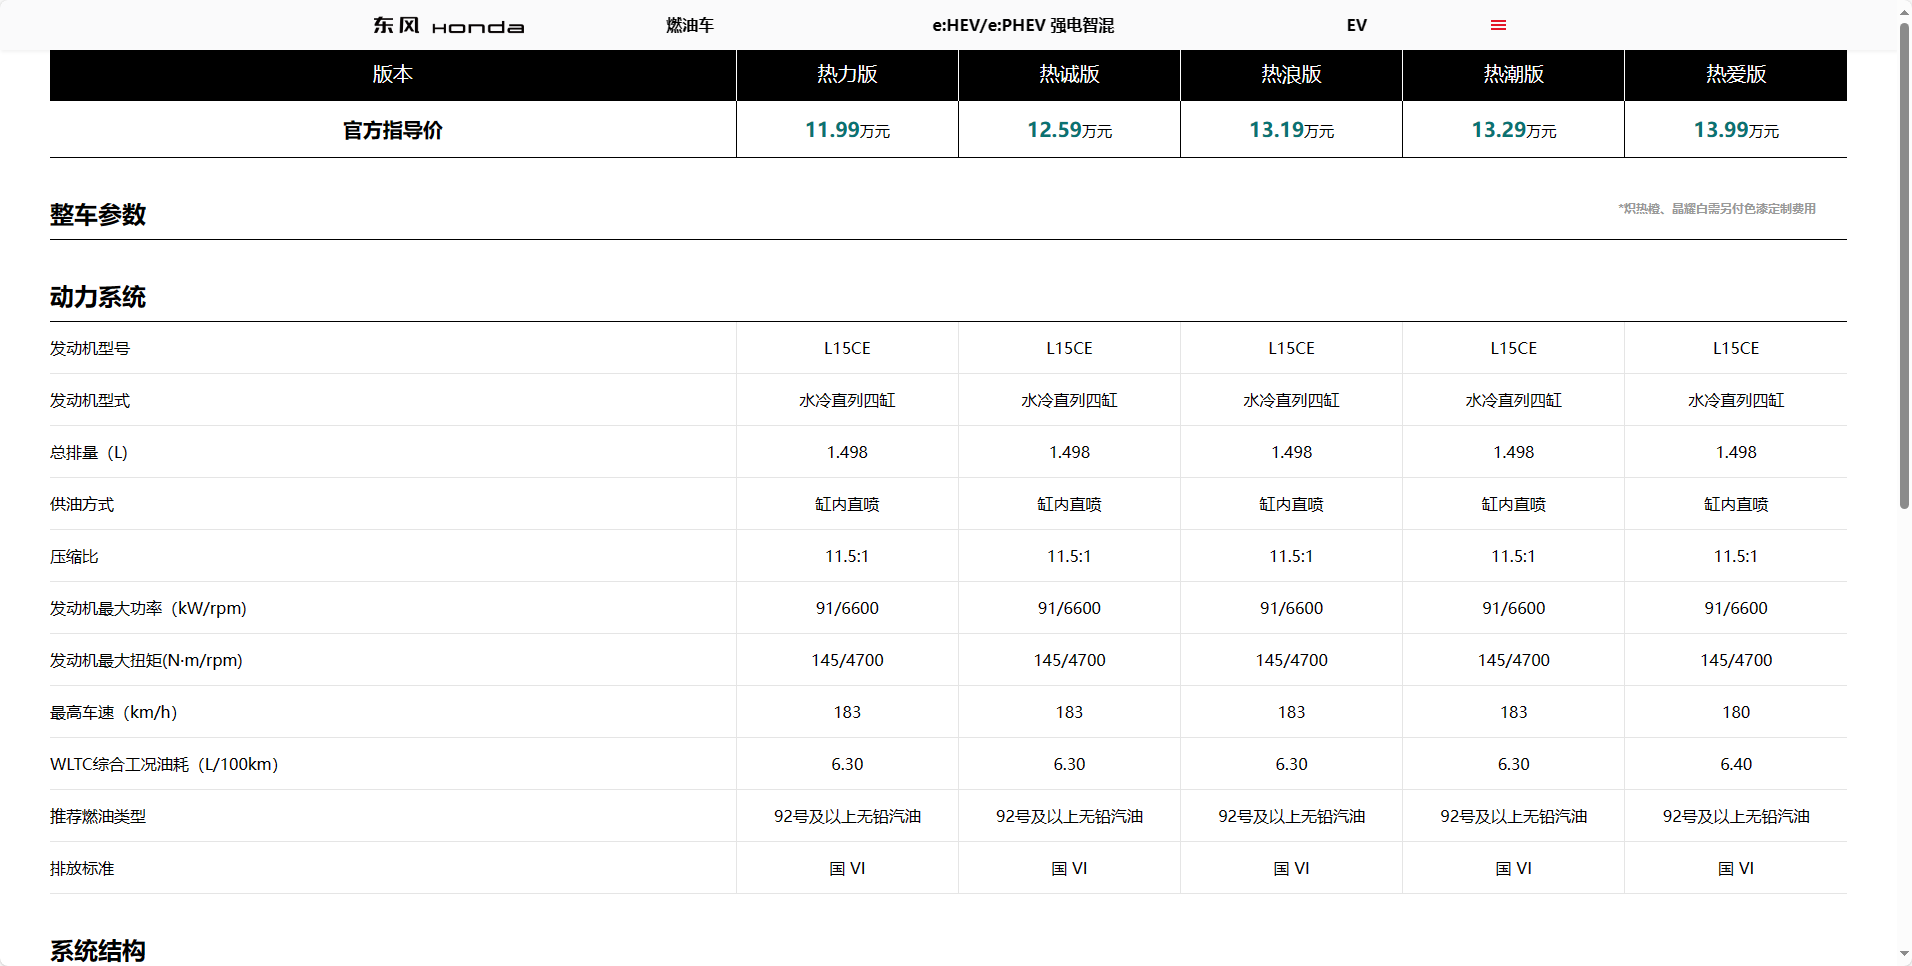
Task: Click the scrollbar down arrow
Action: click(x=1904, y=955)
